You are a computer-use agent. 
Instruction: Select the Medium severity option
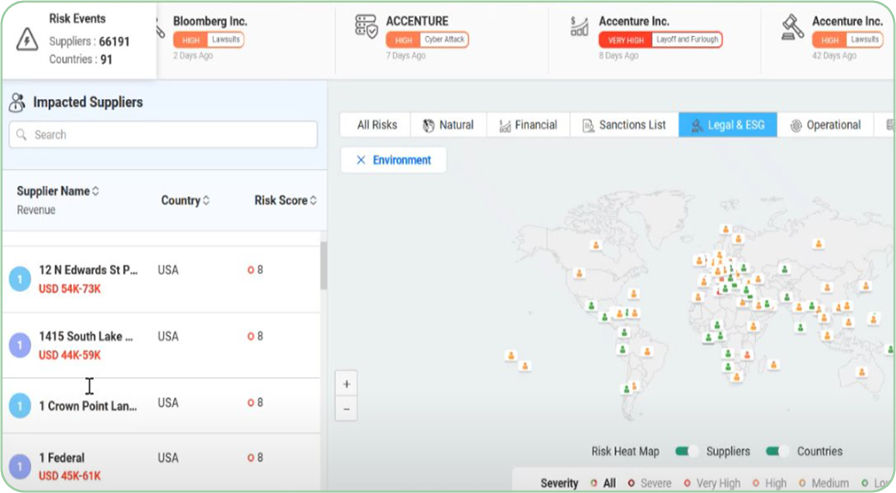coord(825,483)
